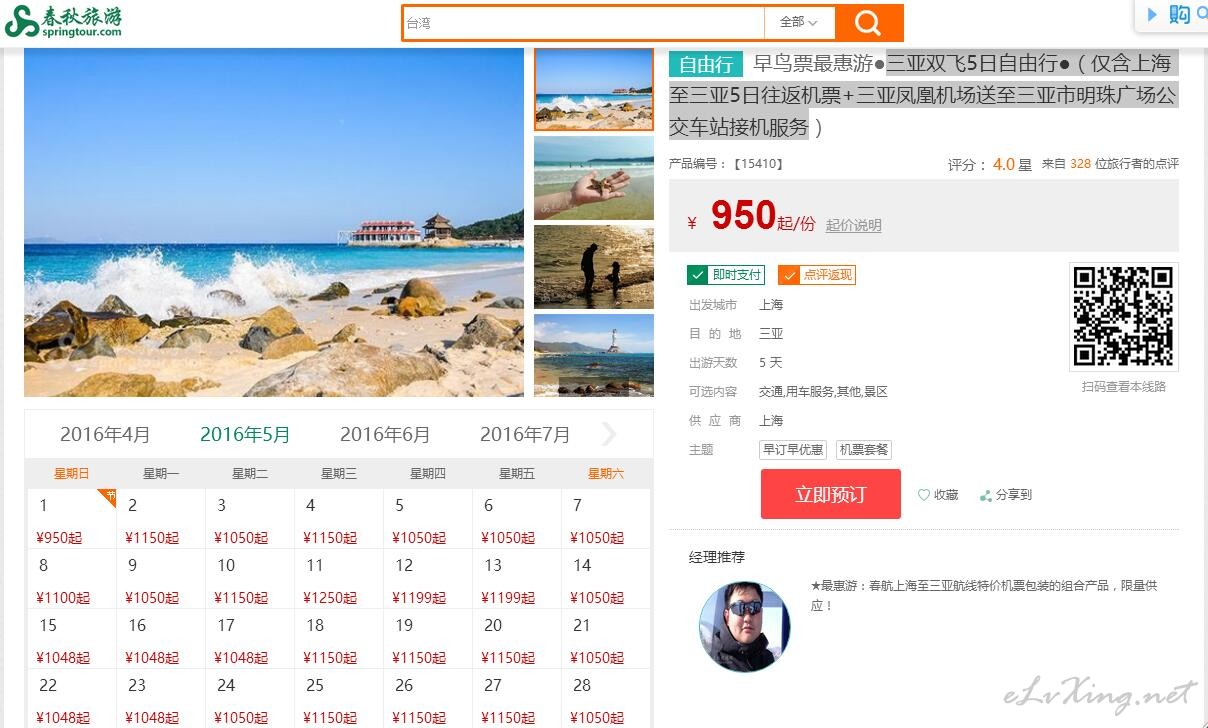This screenshot has height=728, width=1208.
Task: Click the QR code image
Action: tap(1123, 316)
